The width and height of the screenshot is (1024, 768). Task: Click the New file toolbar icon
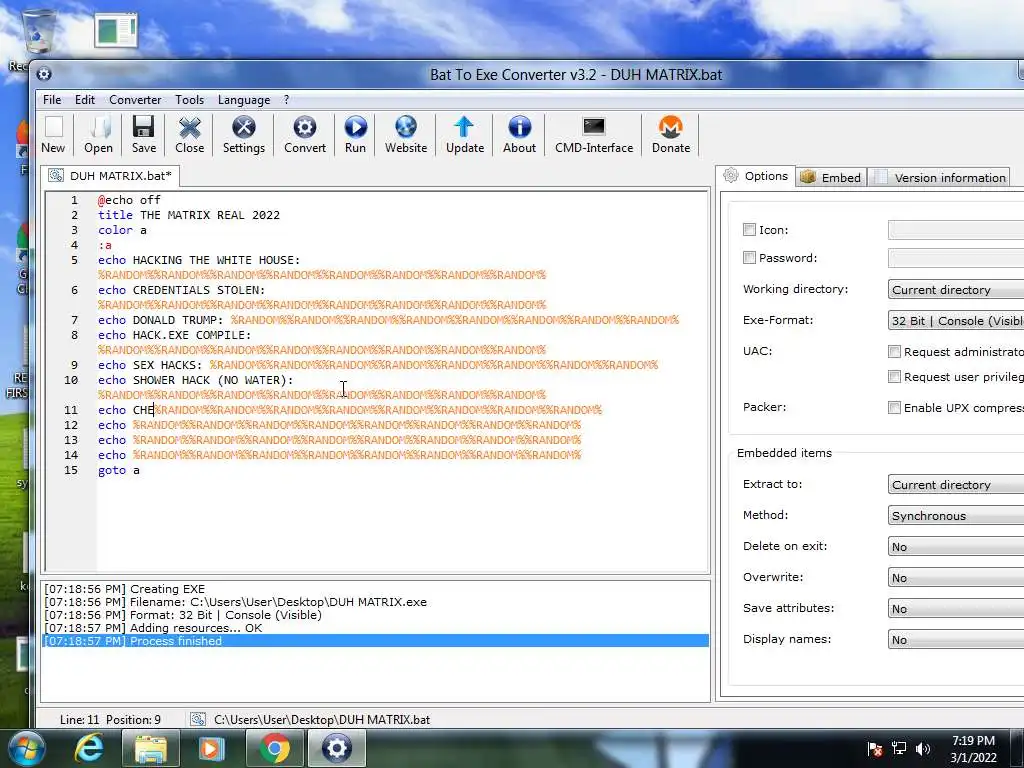[53, 135]
